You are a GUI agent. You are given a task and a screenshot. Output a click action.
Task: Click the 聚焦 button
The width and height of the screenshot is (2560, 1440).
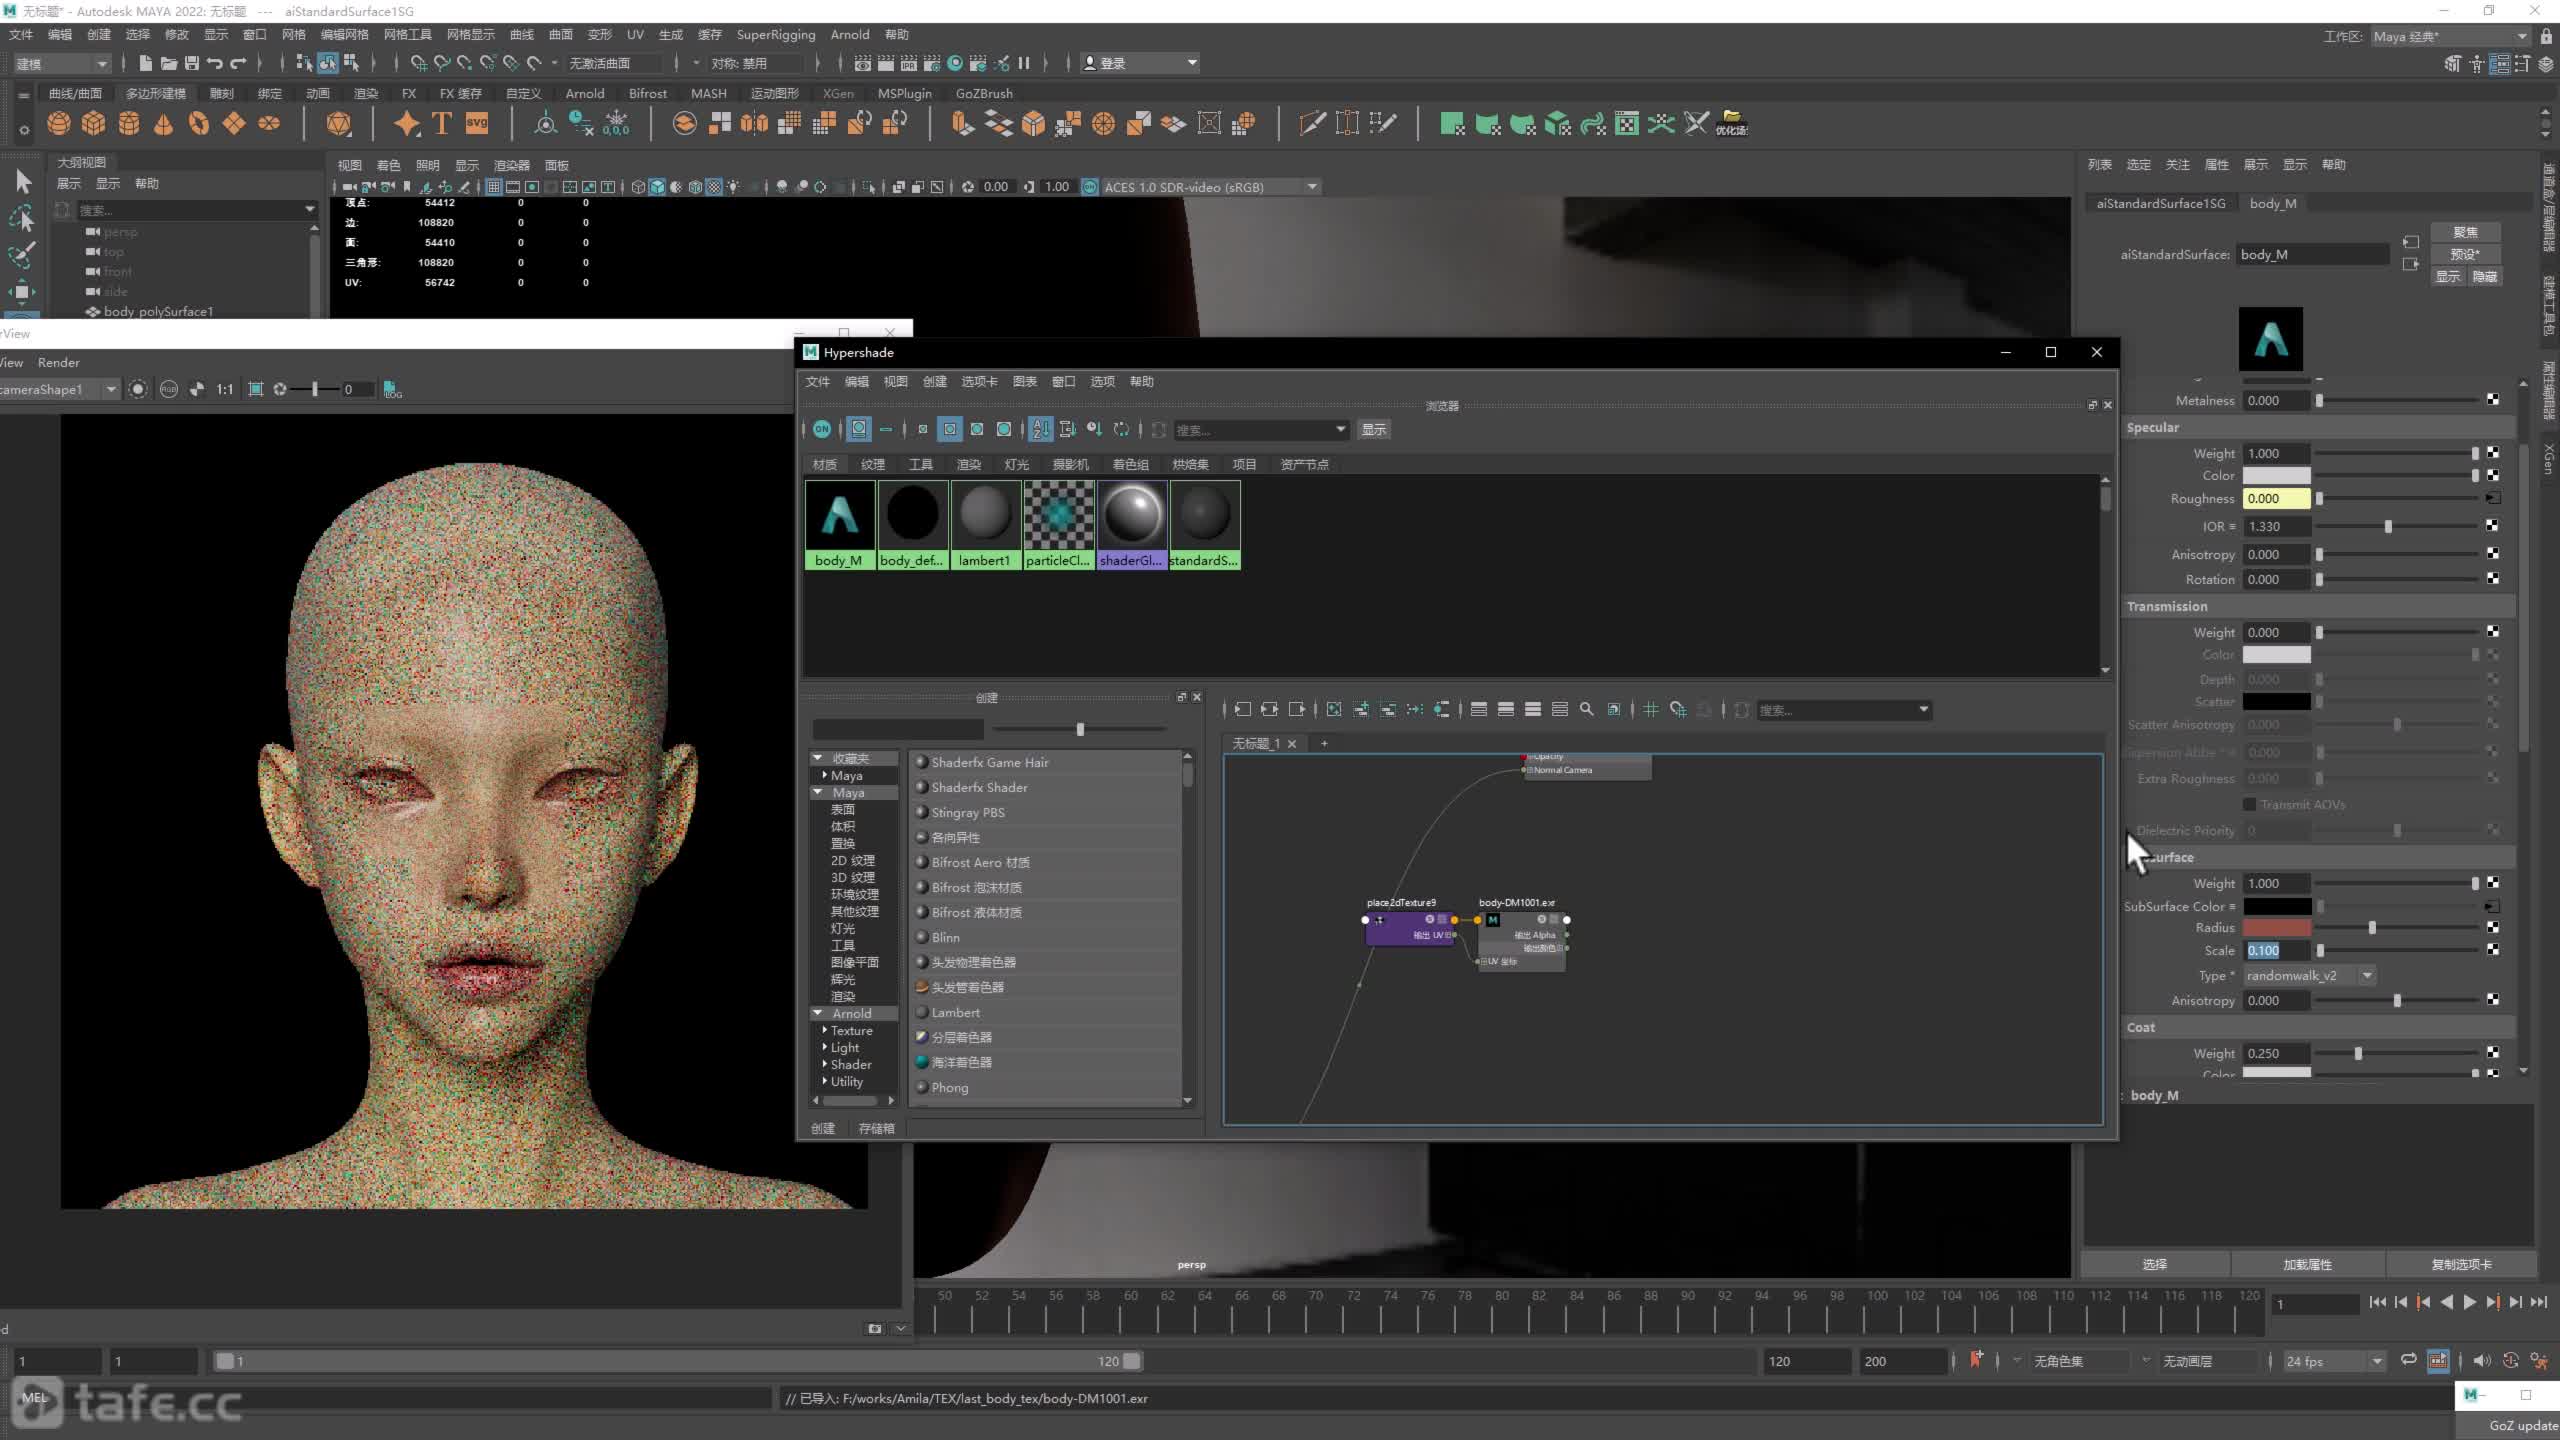click(2465, 232)
